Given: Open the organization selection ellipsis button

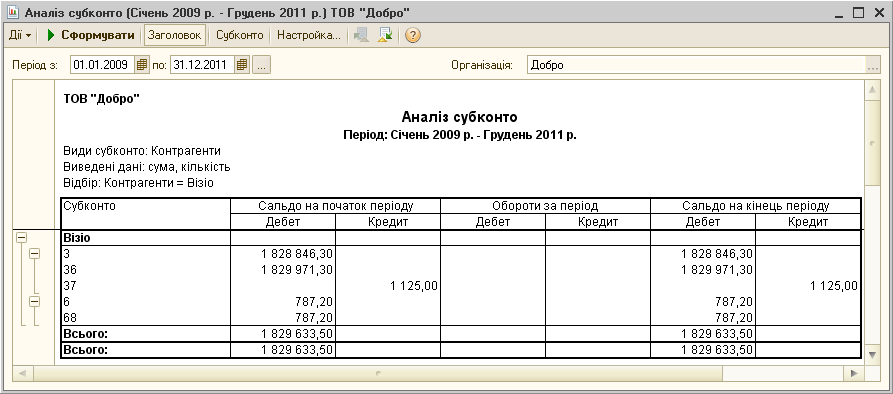Looking at the screenshot, I should tap(872, 65).
